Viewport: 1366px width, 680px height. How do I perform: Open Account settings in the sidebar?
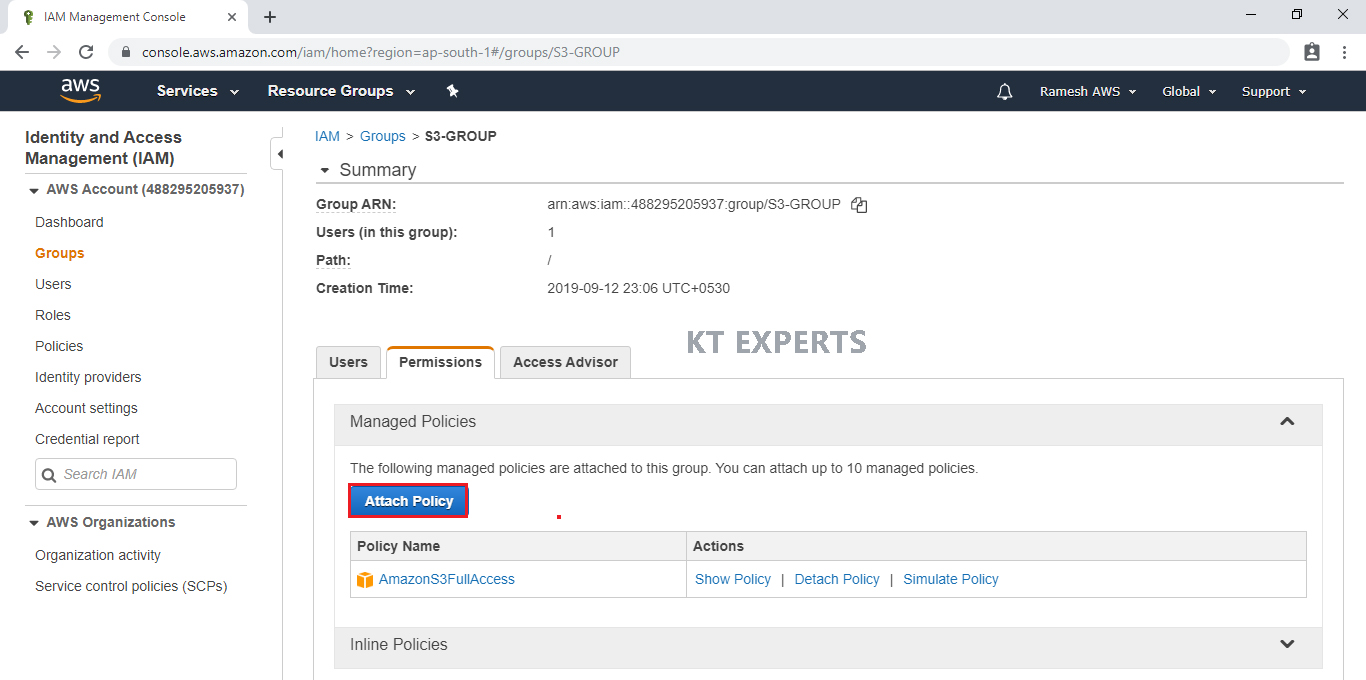tap(86, 408)
